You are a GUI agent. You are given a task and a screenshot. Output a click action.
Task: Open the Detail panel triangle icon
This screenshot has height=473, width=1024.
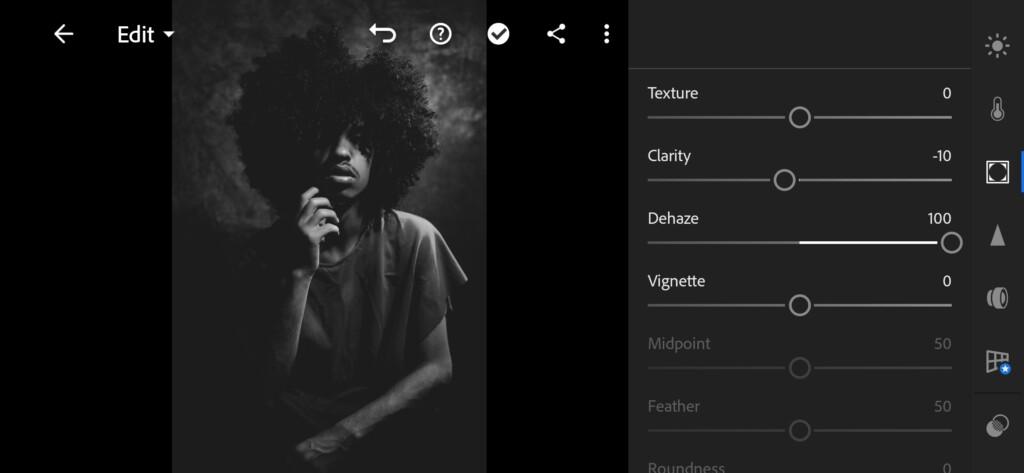pos(997,235)
